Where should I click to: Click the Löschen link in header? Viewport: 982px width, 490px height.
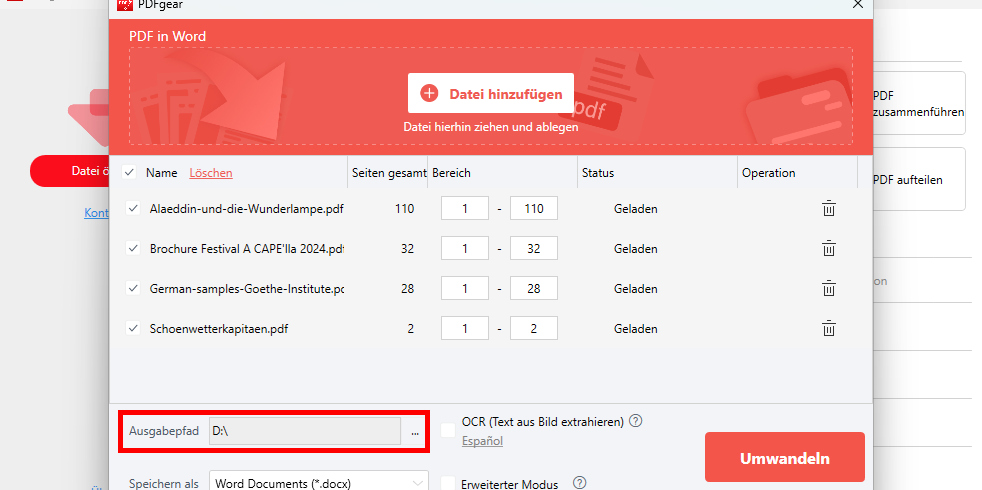[210, 173]
